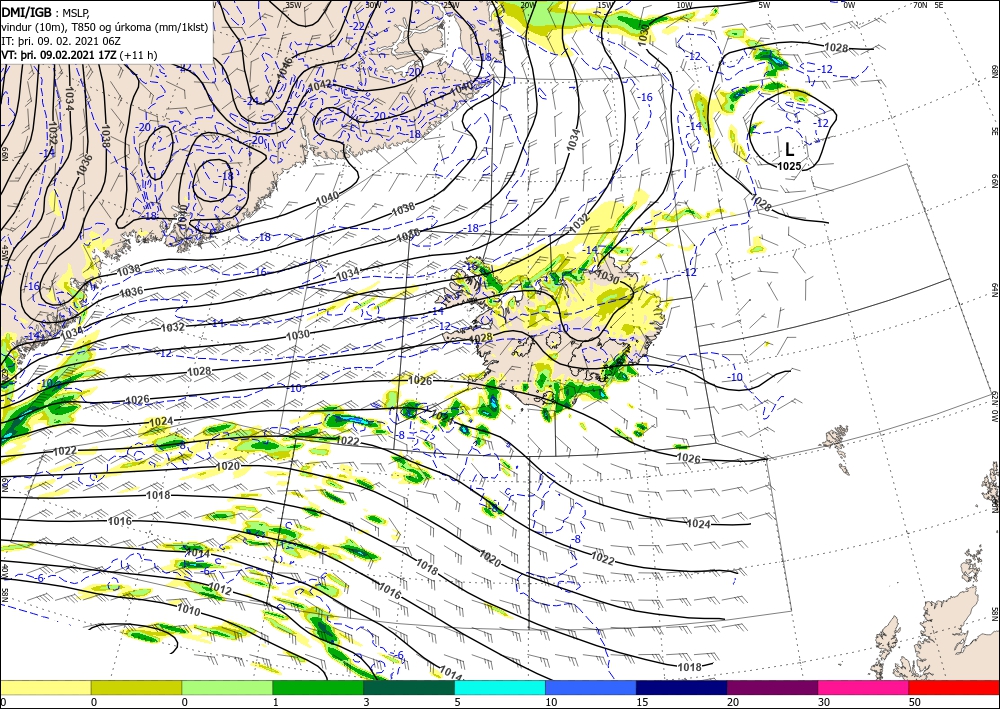Click the '1042' isobar label
1000x709 pixels.
pyautogui.click(x=320, y=84)
